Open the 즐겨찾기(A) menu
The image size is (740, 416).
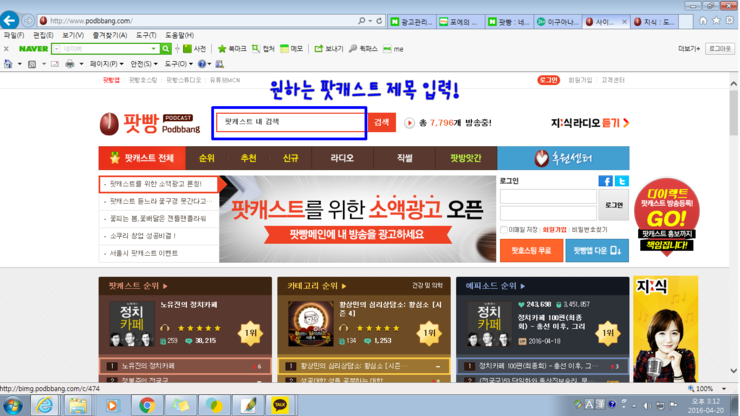(x=109, y=35)
